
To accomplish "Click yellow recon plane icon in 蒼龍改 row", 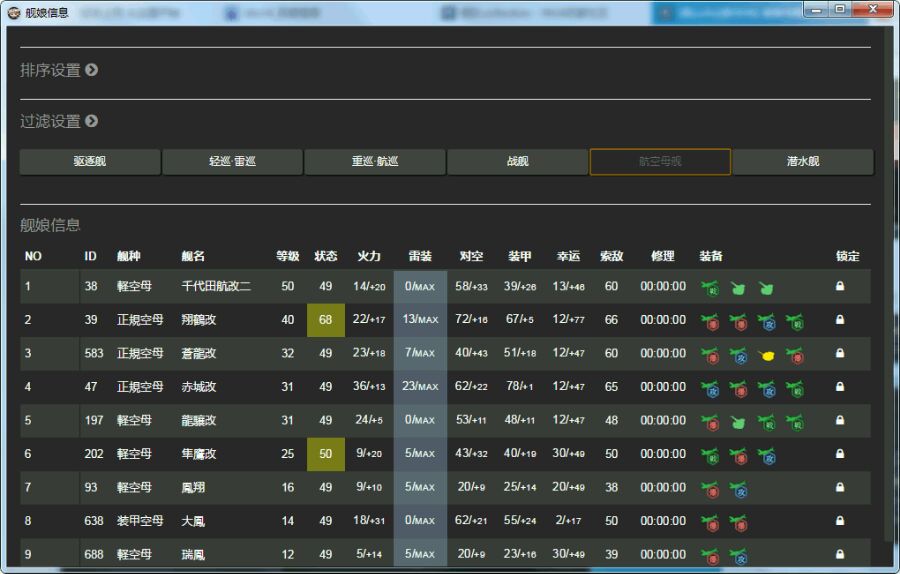I will [767, 355].
